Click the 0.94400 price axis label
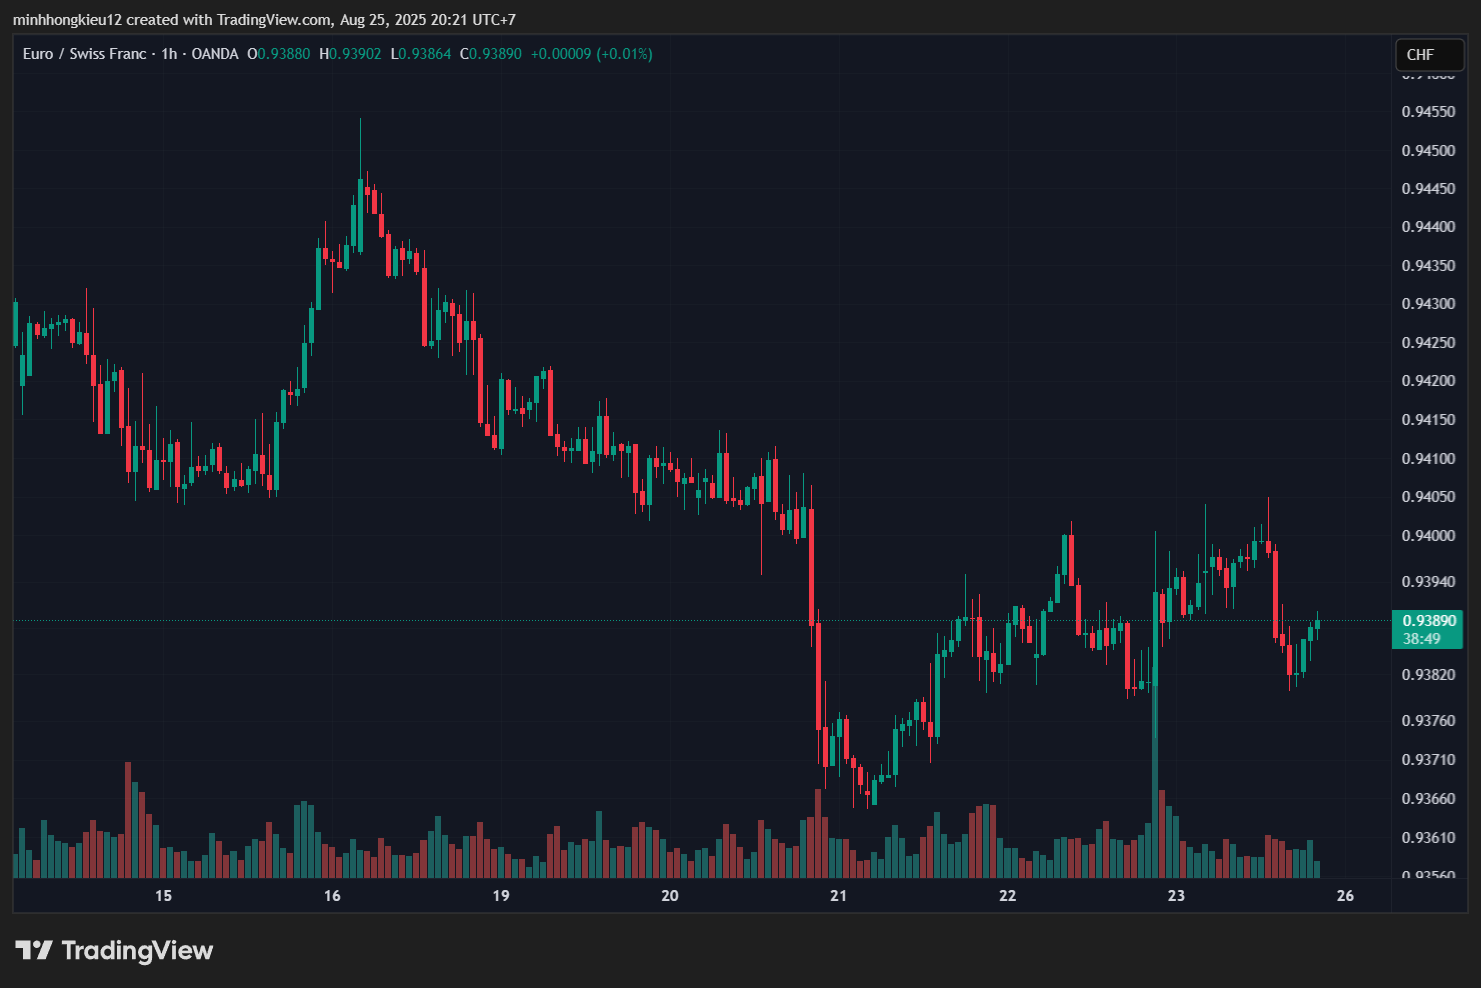The width and height of the screenshot is (1481, 988). [1428, 227]
